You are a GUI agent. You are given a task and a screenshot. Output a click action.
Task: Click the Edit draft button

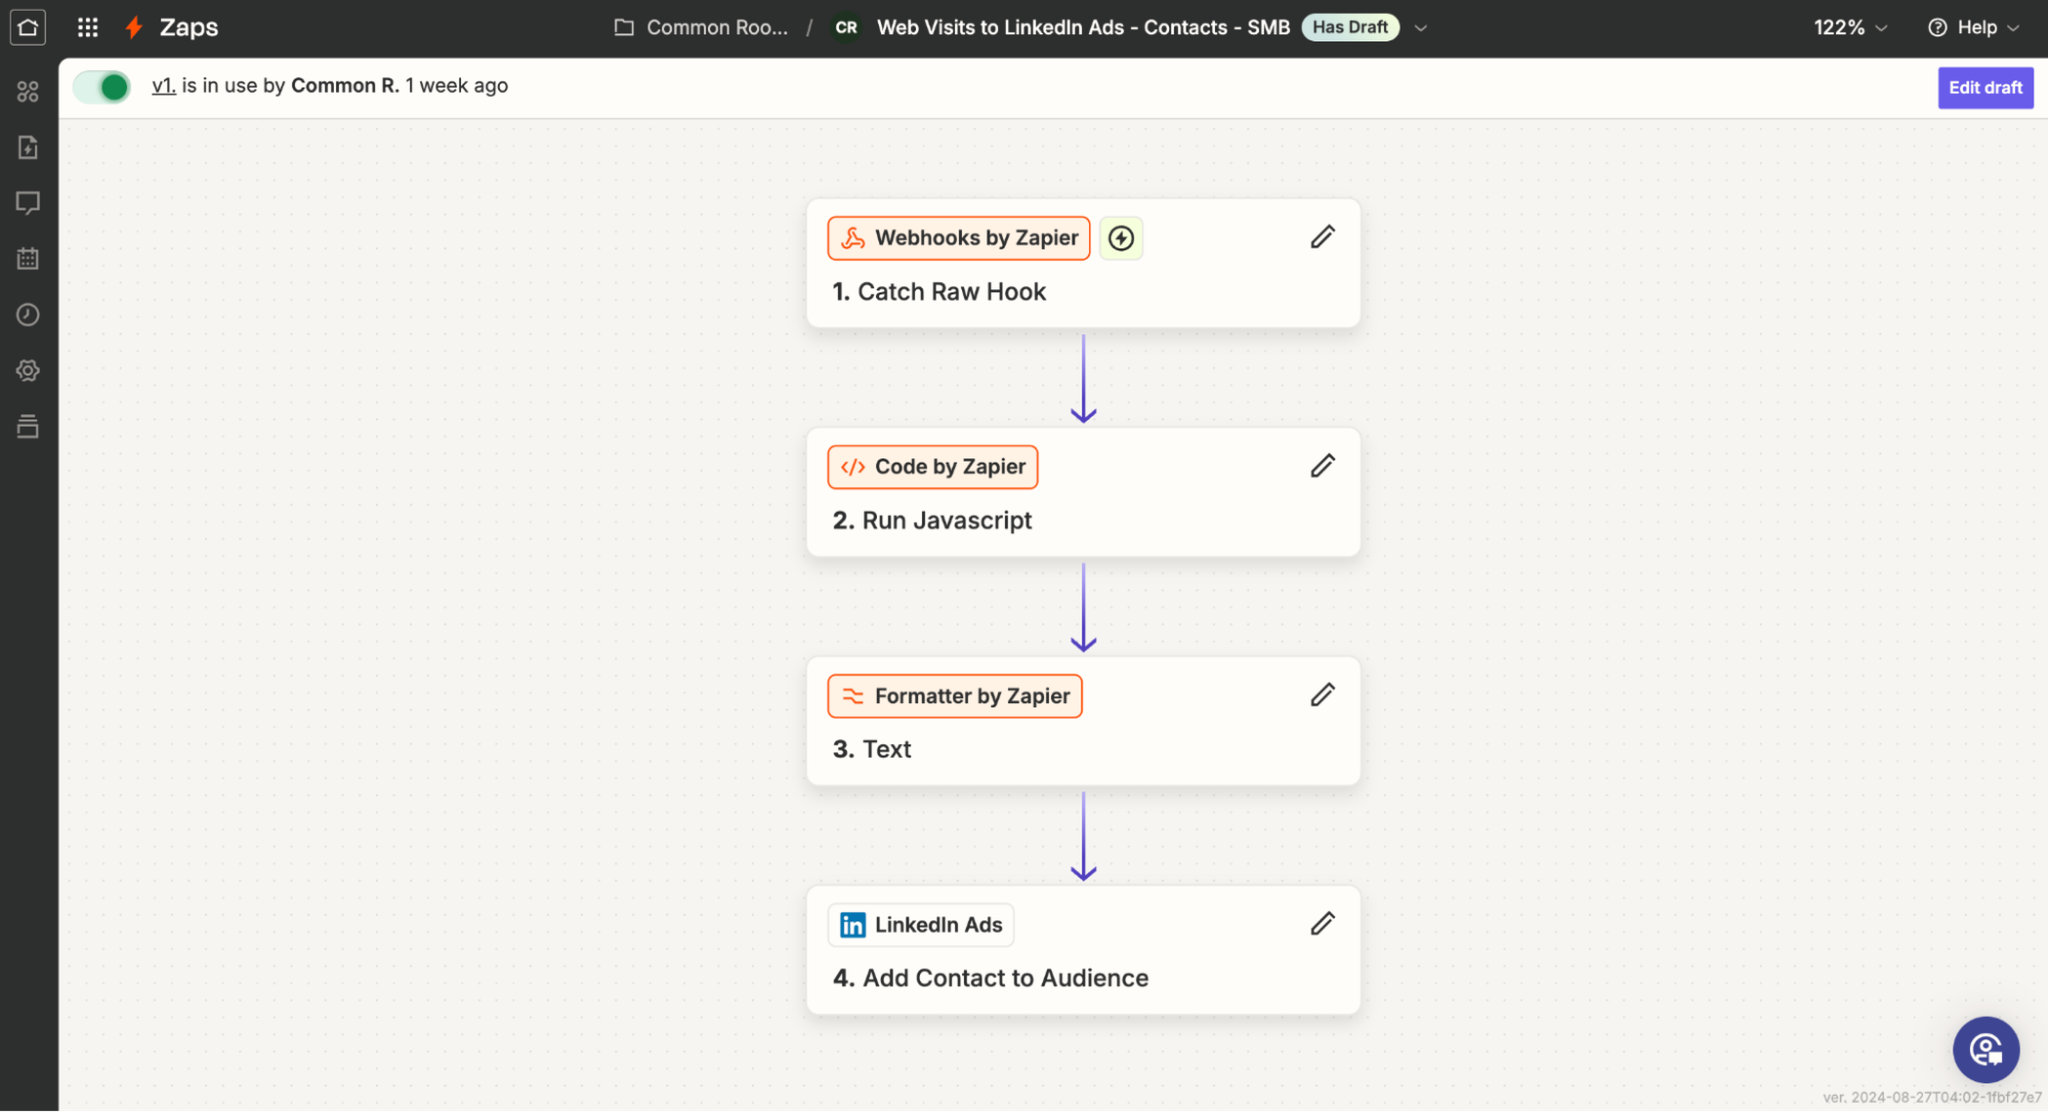(x=1985, y=88)
